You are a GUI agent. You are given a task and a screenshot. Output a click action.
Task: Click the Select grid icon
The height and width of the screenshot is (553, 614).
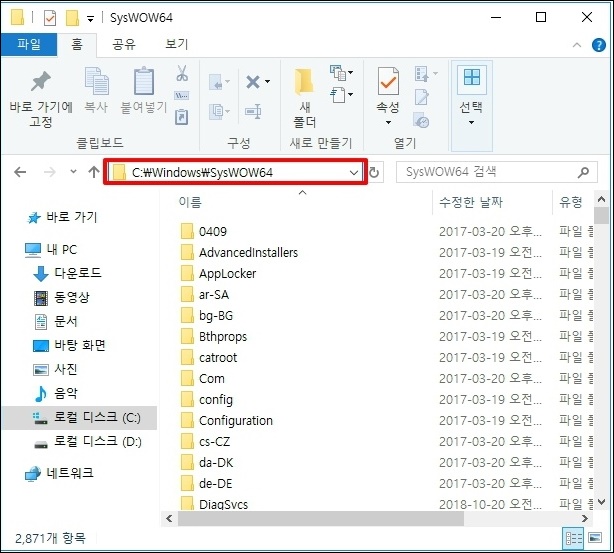pos(471,77)
